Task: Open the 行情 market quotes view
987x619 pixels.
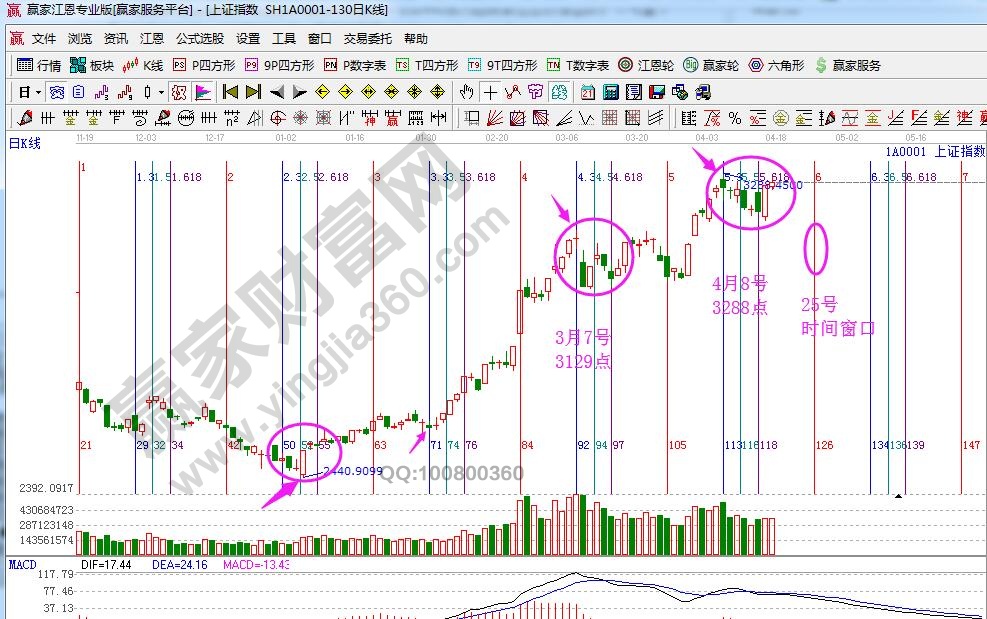Action: [39, 65]
